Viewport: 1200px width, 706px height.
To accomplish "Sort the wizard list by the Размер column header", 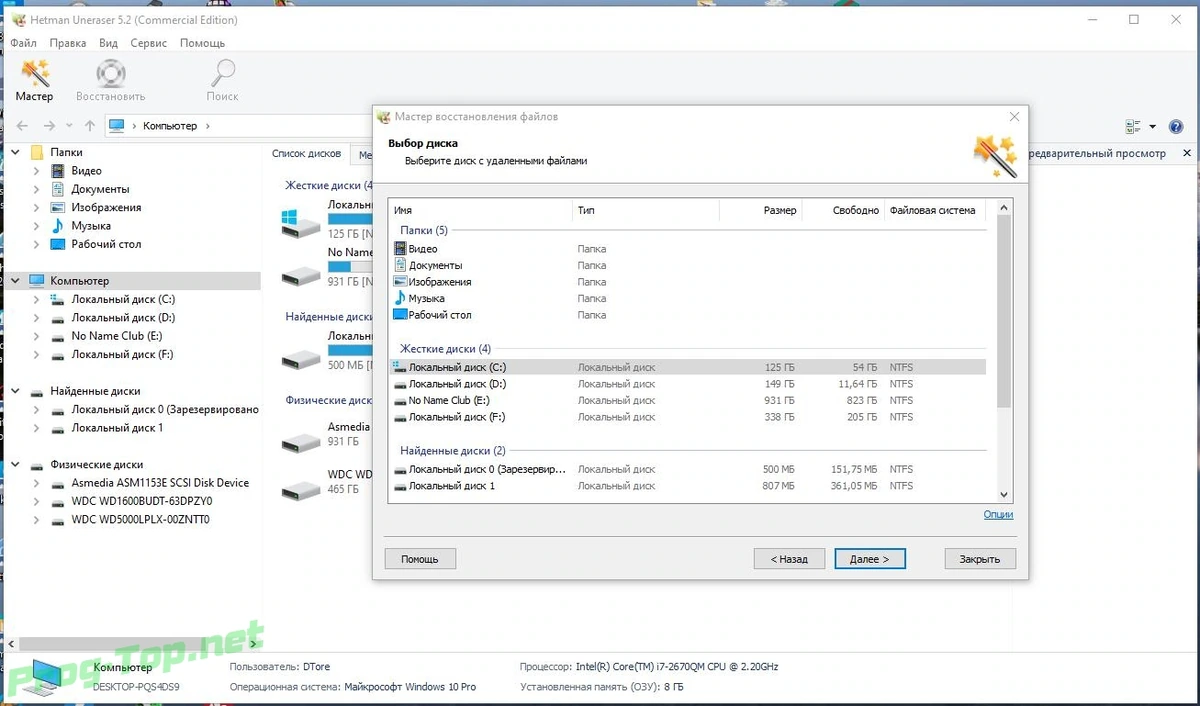I will coord(761,210).
